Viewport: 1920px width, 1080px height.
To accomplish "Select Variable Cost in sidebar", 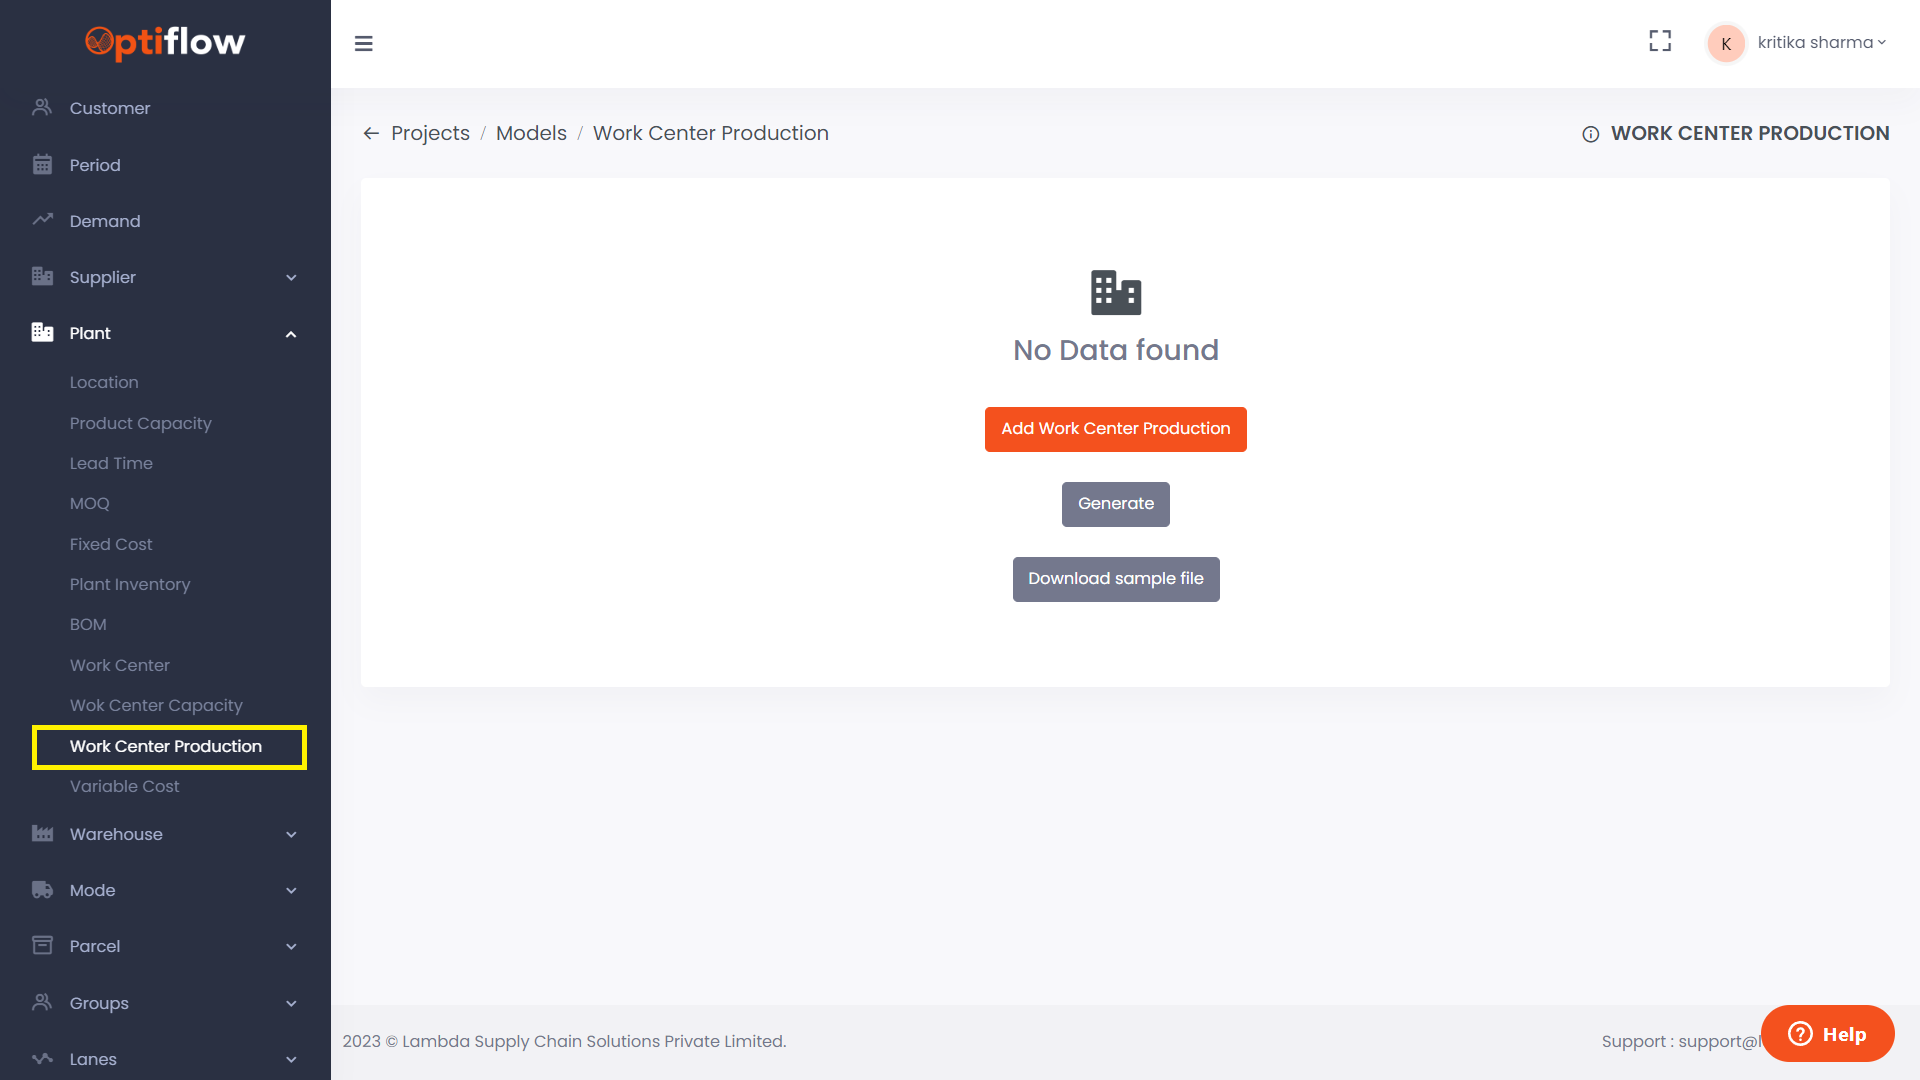I will (125, 786).
